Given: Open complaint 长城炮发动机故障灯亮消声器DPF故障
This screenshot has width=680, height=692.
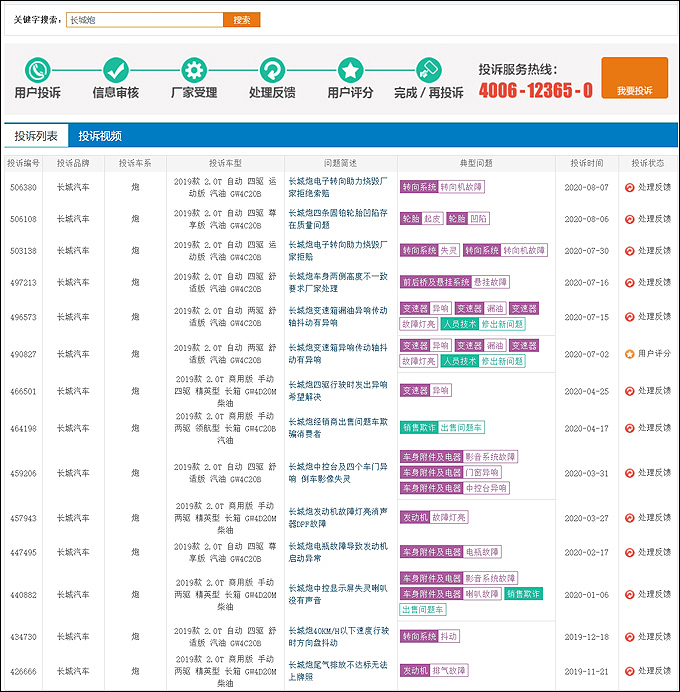Looking at the screenshot, I should [338, 518].
